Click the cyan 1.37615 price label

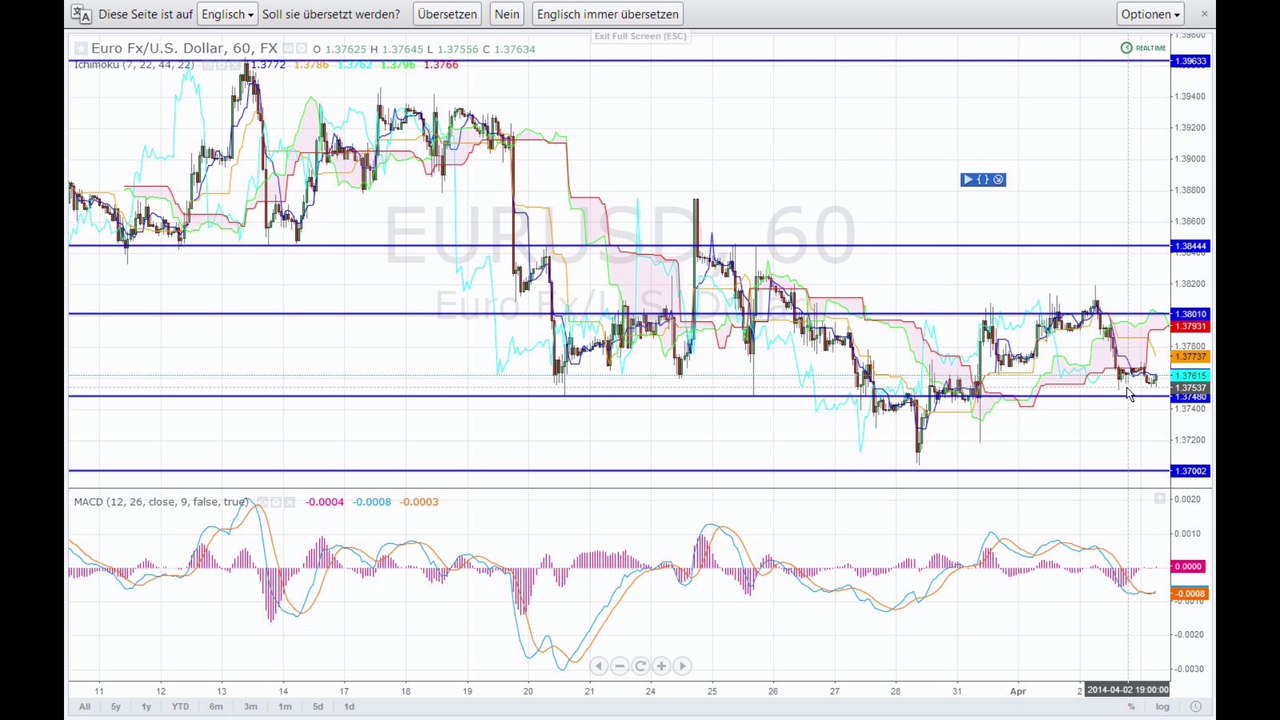(x=1190, y=376)
